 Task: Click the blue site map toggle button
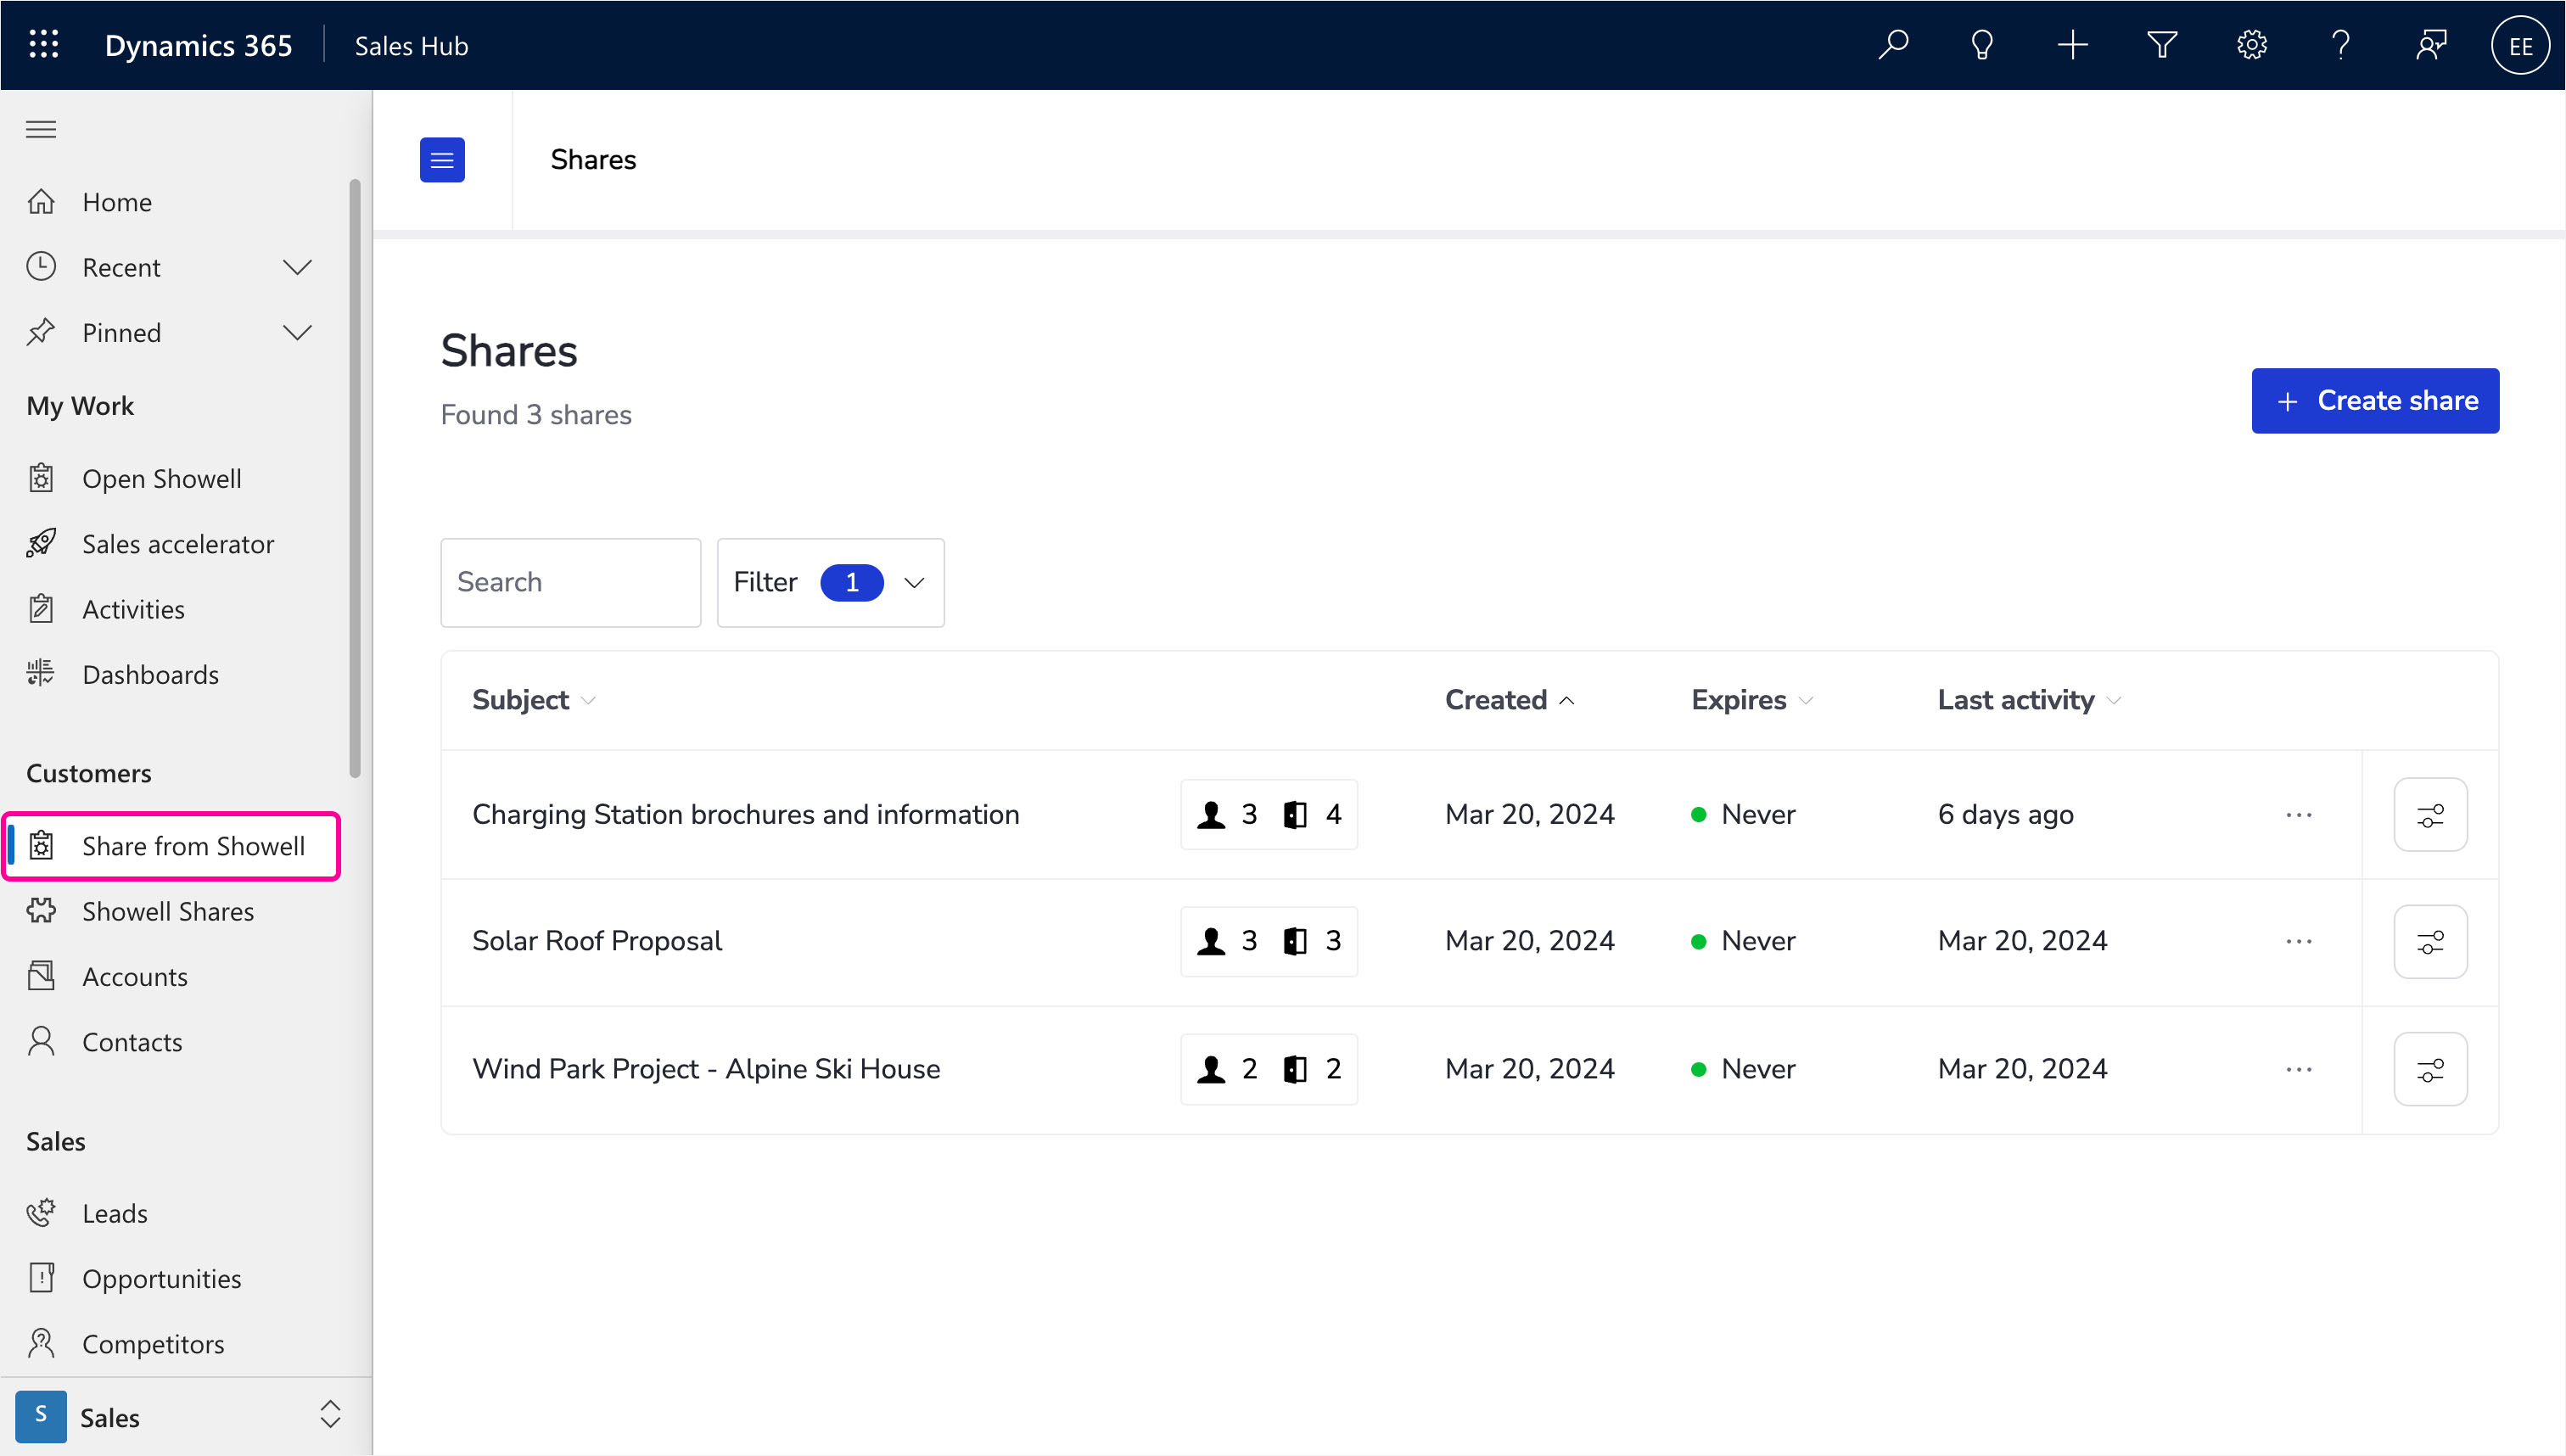click(442, 159)
